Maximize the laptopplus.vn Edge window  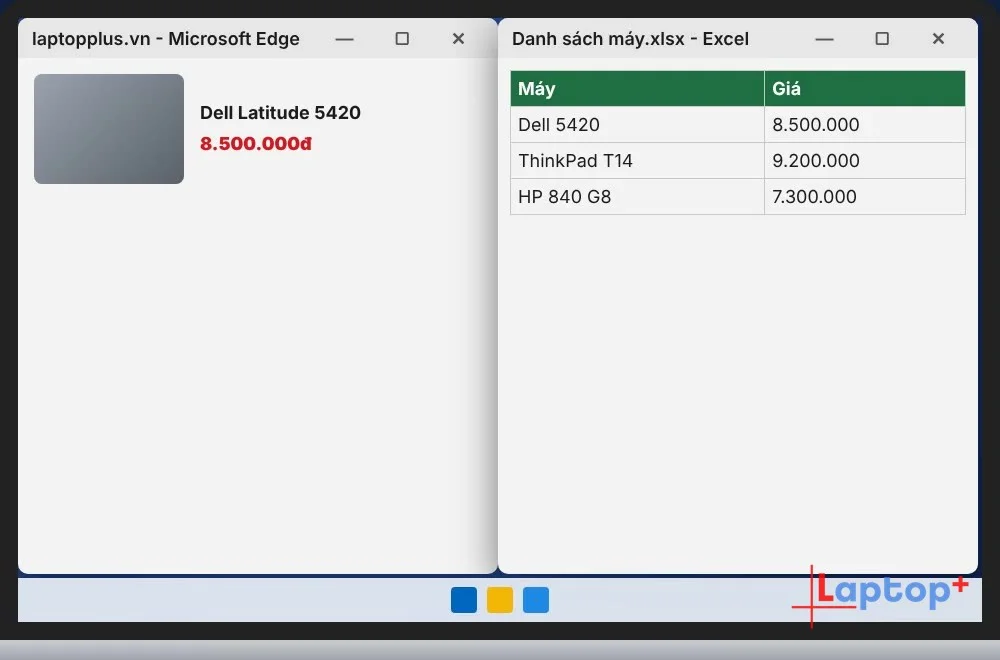click(x=402, y=39)
